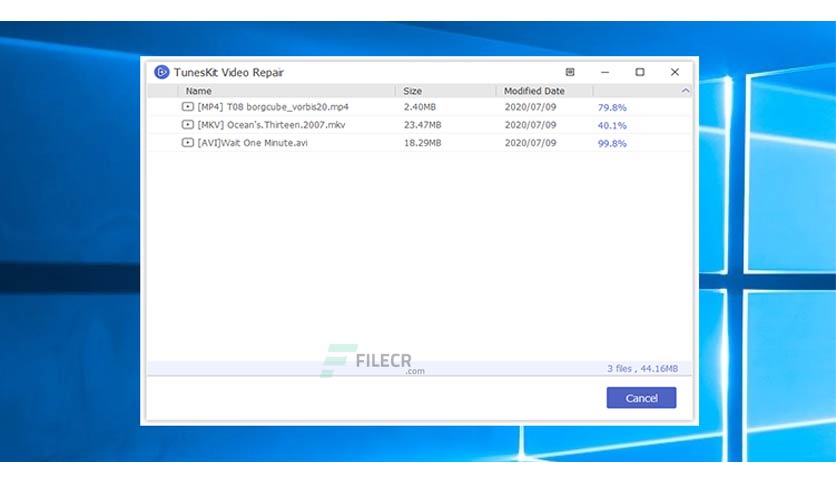Viewport: 836px width, 484px height.
Task: Click the TunesKit Video Repair logo icon
Action: coord(162,72)
